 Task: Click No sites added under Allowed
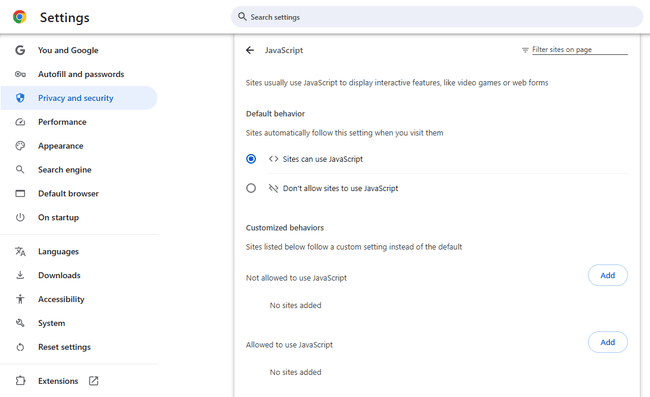pos(296,372)
